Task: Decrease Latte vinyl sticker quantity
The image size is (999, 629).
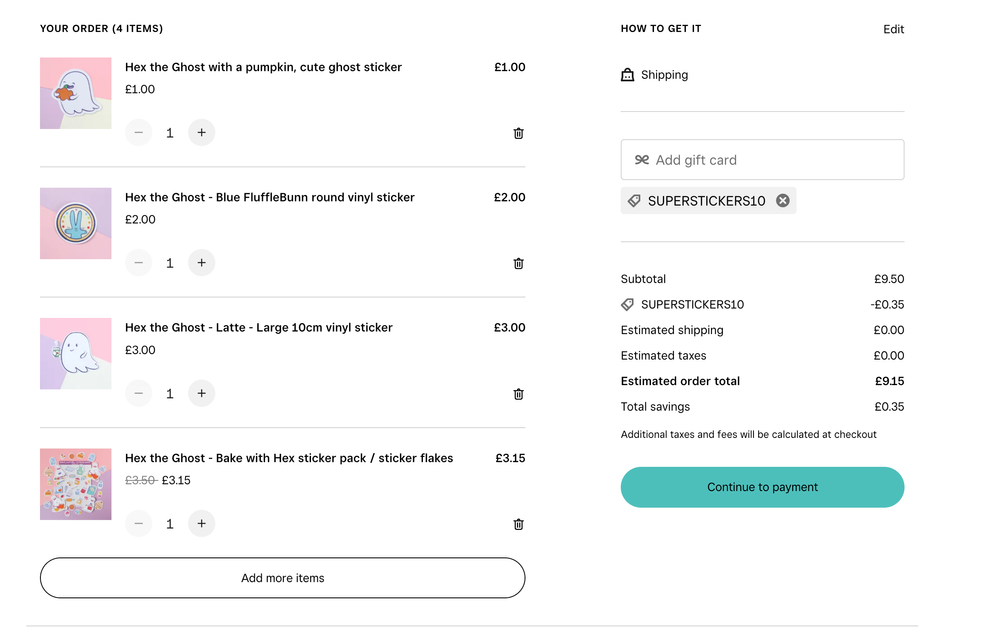Action: point(139,393)
